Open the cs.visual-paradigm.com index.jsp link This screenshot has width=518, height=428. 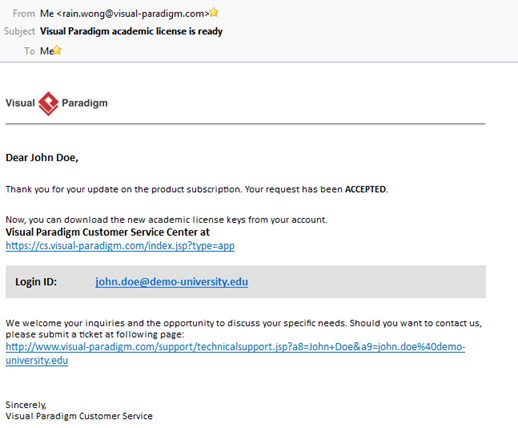pos(120,246)
